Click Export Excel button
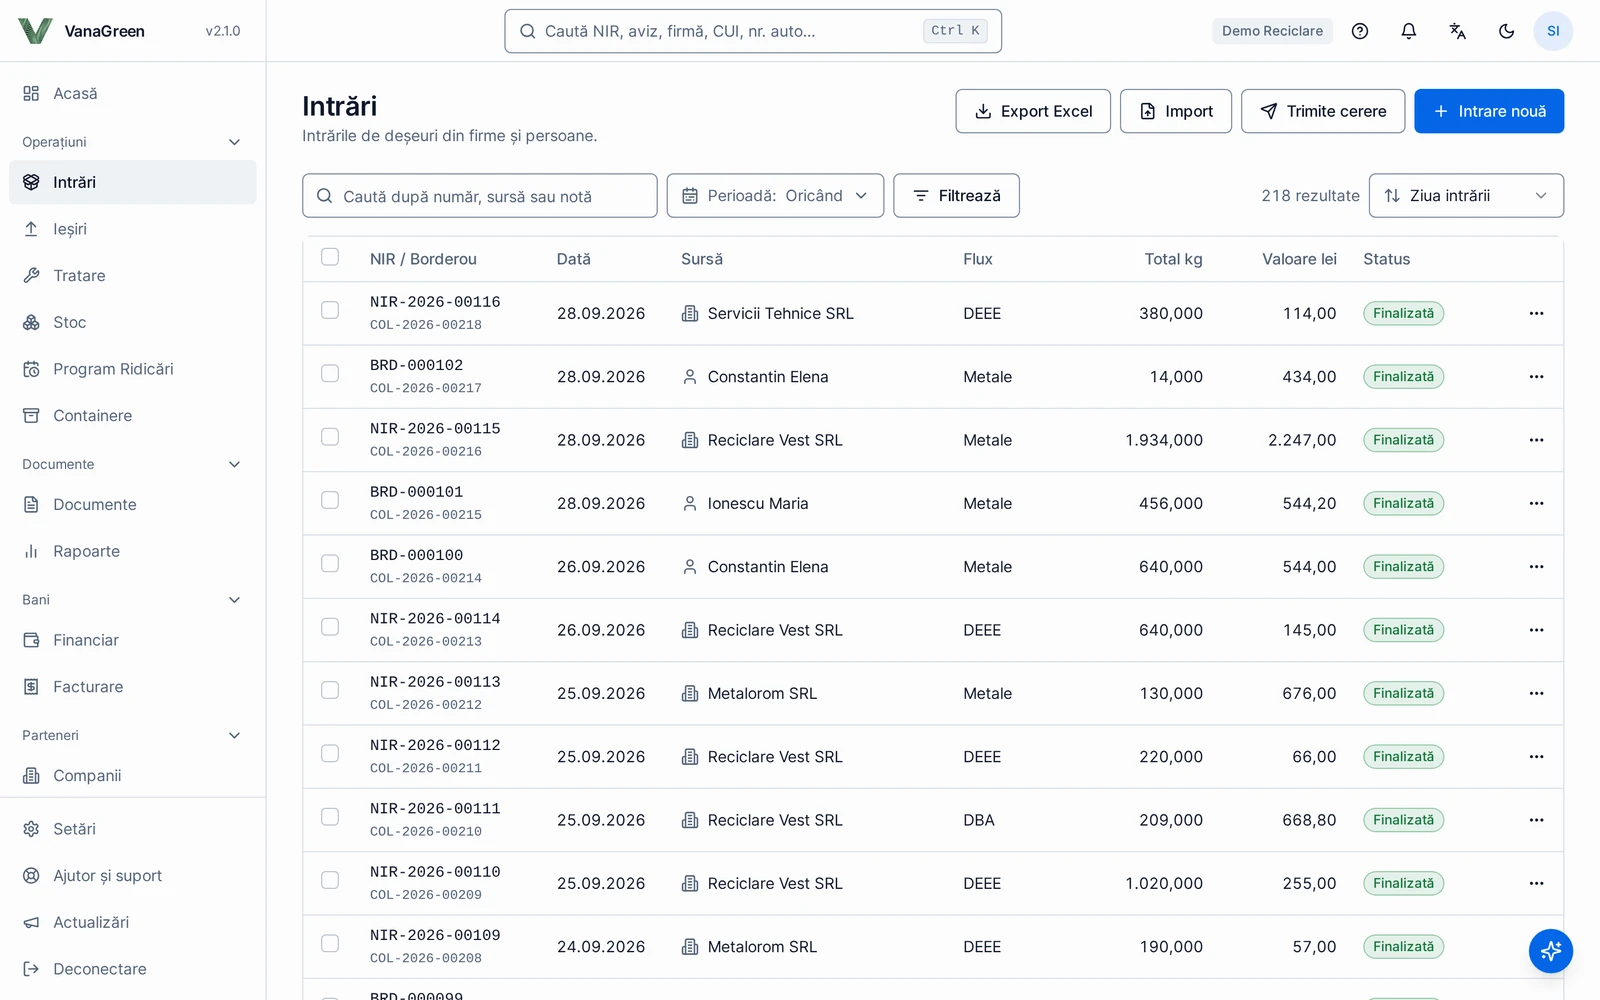Viewport: 1600px width, 1000px height. pyautogui.click(x=1033, y=111)
